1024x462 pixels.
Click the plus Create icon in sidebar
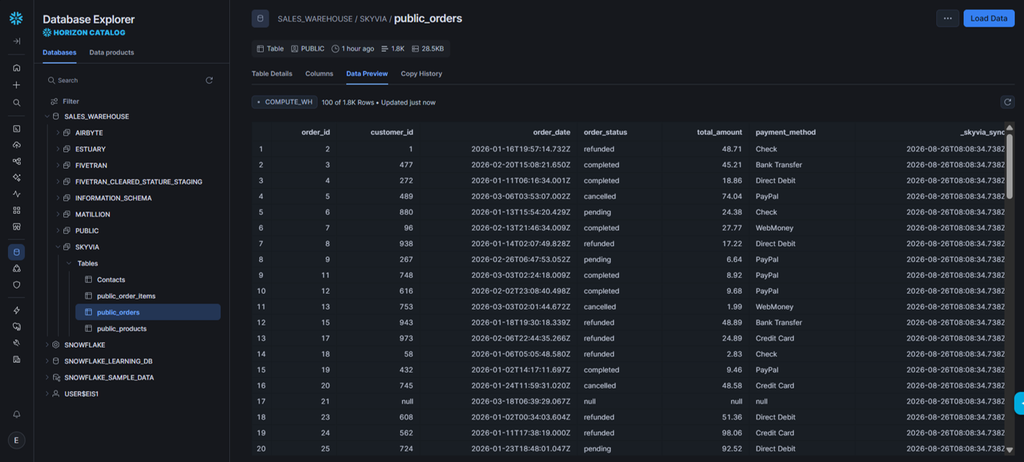pyautogui.click(x=16, y=85)
